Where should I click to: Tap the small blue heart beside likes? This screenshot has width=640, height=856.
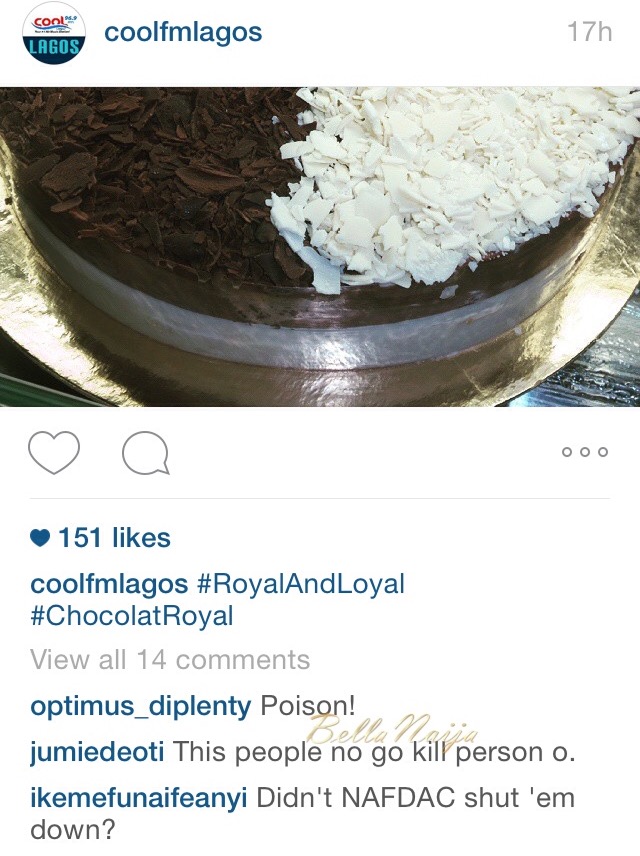(40, 538)
